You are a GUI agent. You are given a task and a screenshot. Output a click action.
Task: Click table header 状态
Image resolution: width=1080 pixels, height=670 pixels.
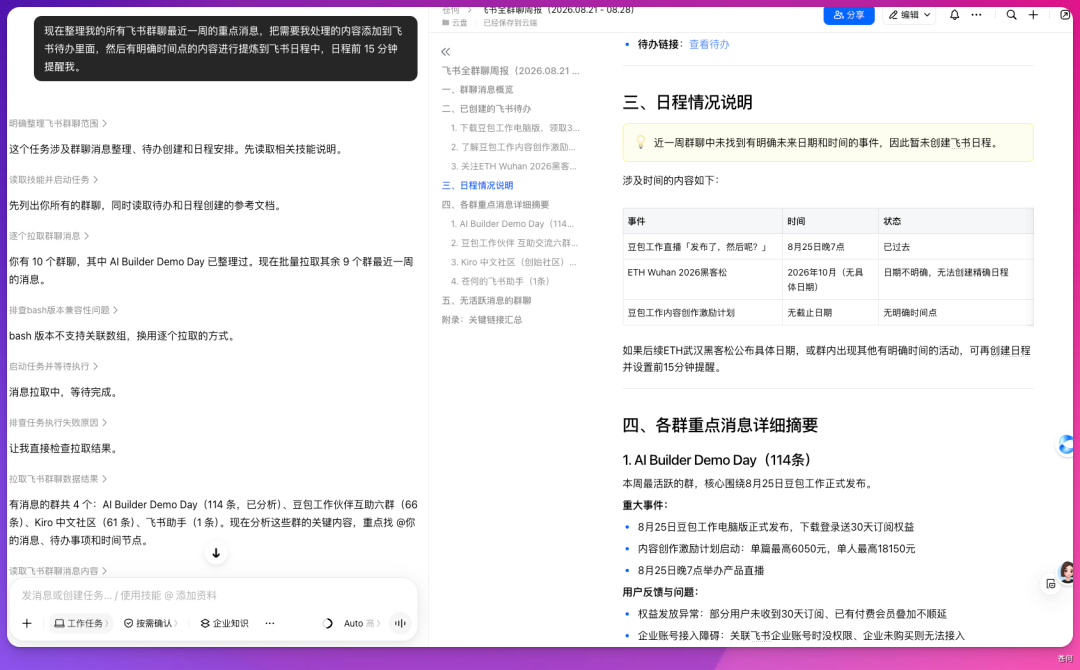point(956,221)
